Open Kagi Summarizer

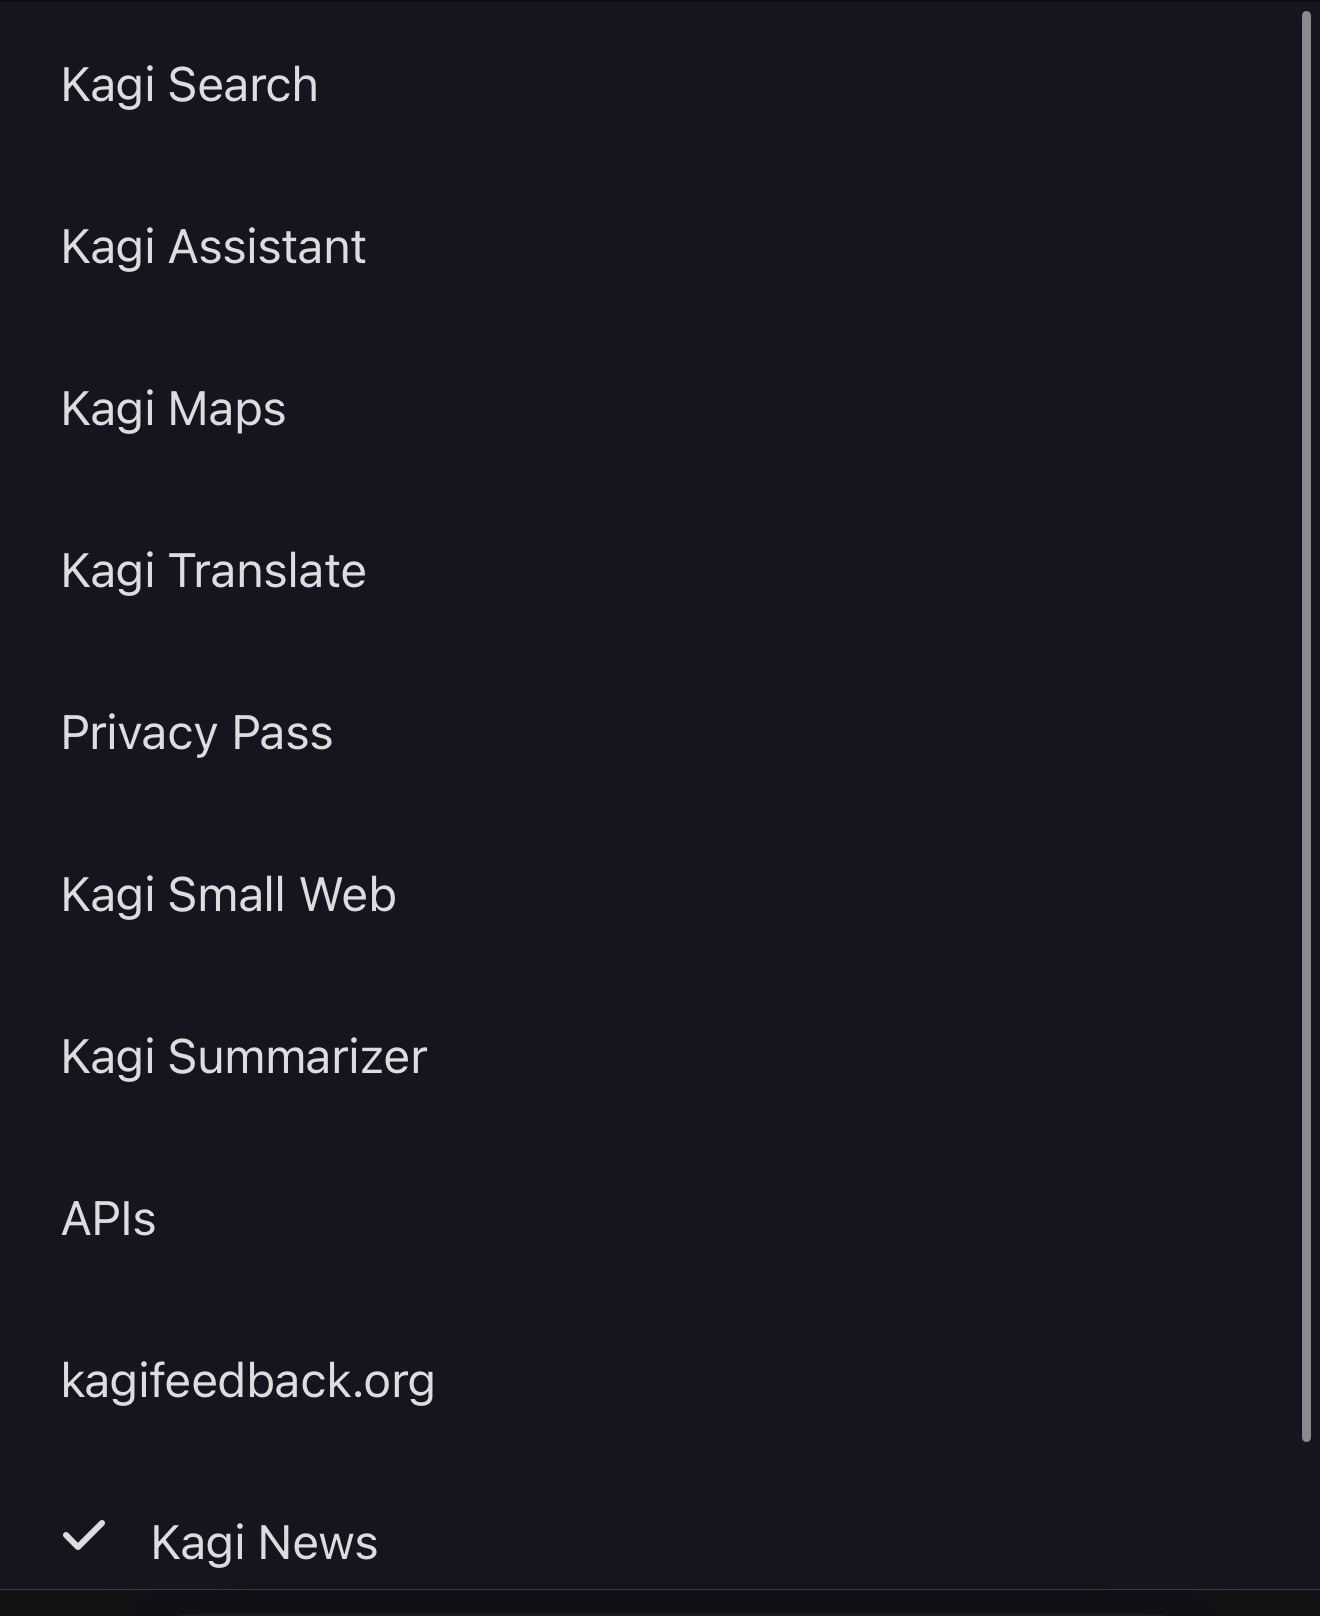pos(244,1057)
